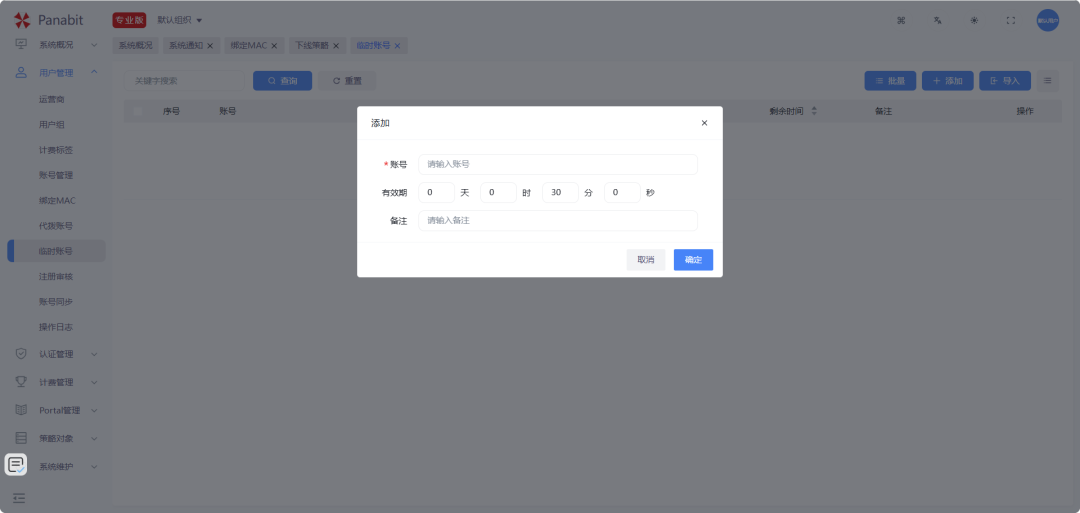Click the 用户管理 person icon in the sidebar
1080x513 pixels.
click(x=21, y=72)
